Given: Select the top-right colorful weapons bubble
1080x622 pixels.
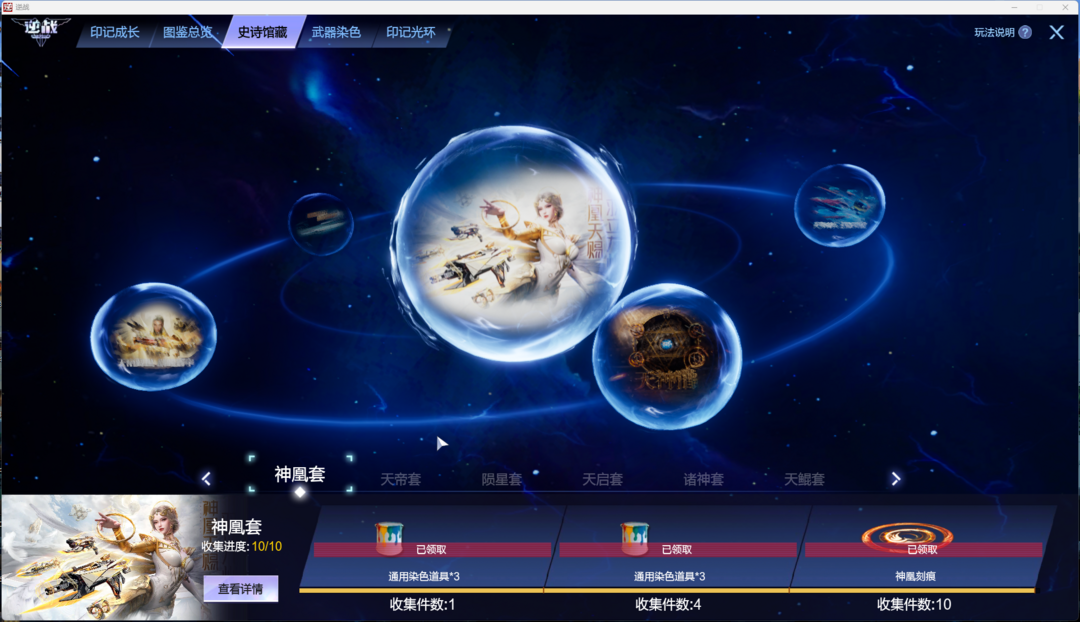Looking at the screenshot, I should [840, 205].
